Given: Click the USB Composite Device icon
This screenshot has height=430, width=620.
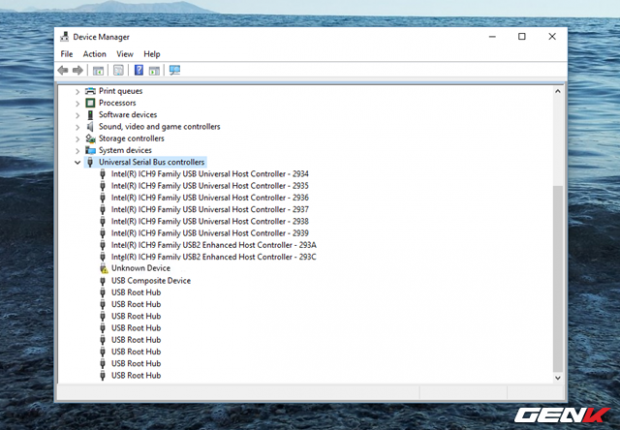Looking at the screenshot, I should [103, 281].
